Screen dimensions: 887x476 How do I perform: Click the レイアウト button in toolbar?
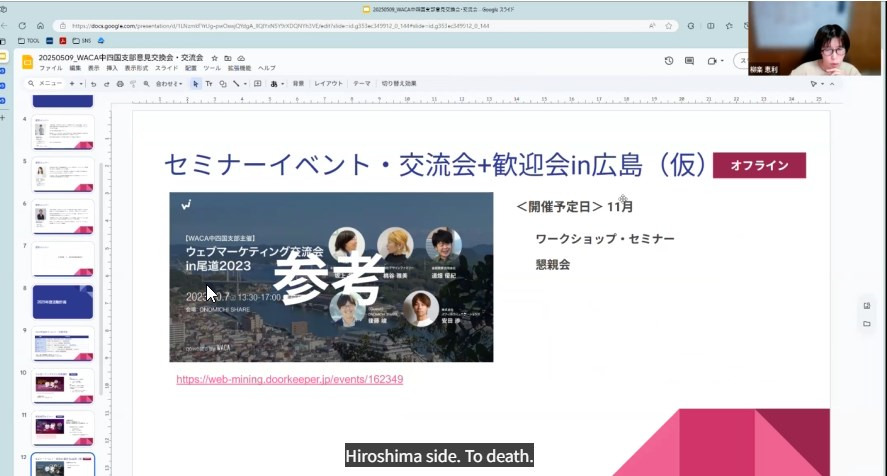328,84
